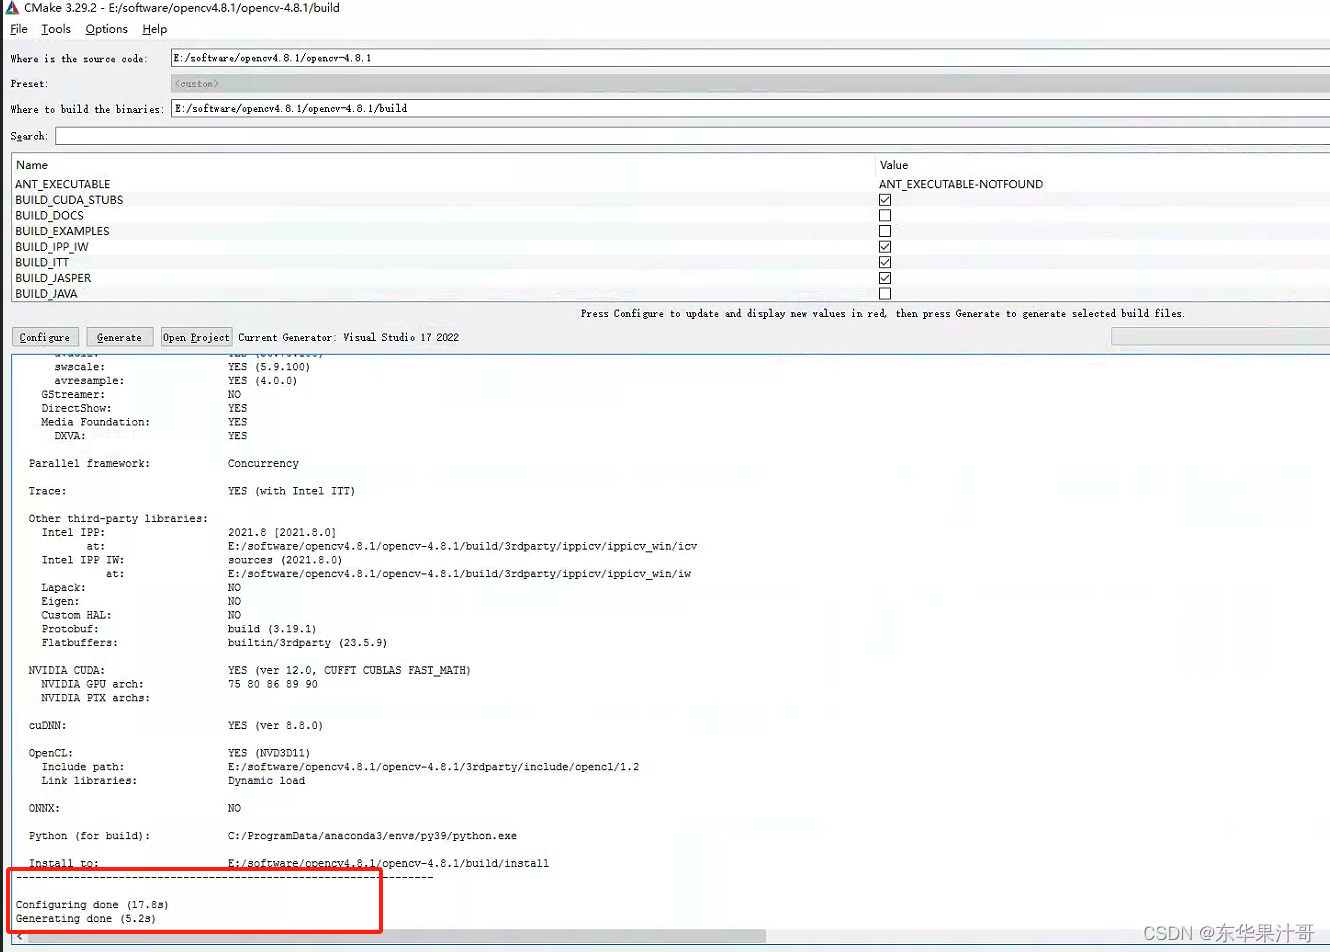Viewport: 1330px width, 952px height.
Task: Click the scrollbar left arrow in output log
Action: (x=19, y=937)
